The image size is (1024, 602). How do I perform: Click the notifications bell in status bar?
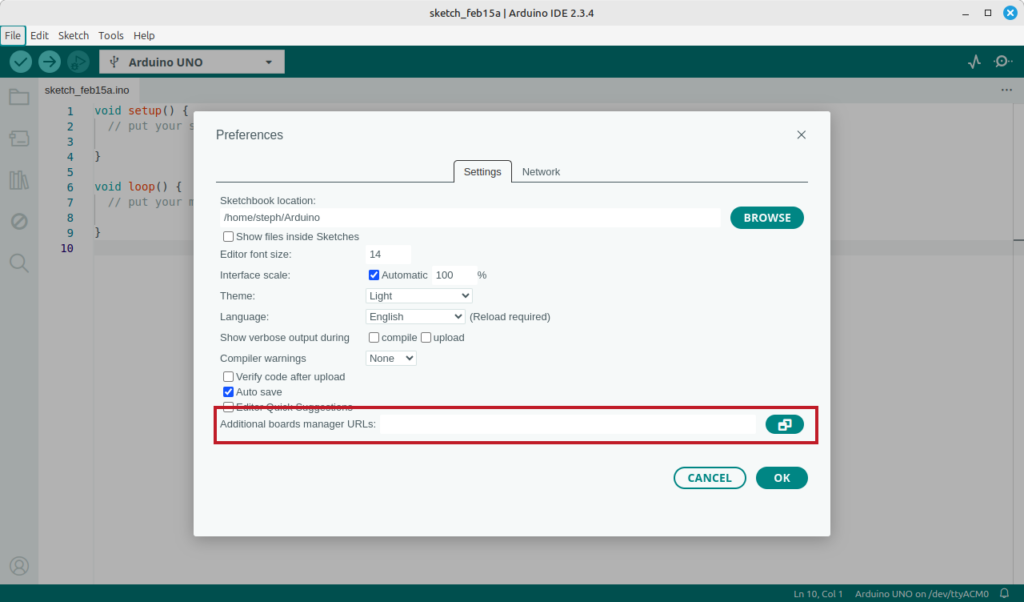[x=1004, y=594]
